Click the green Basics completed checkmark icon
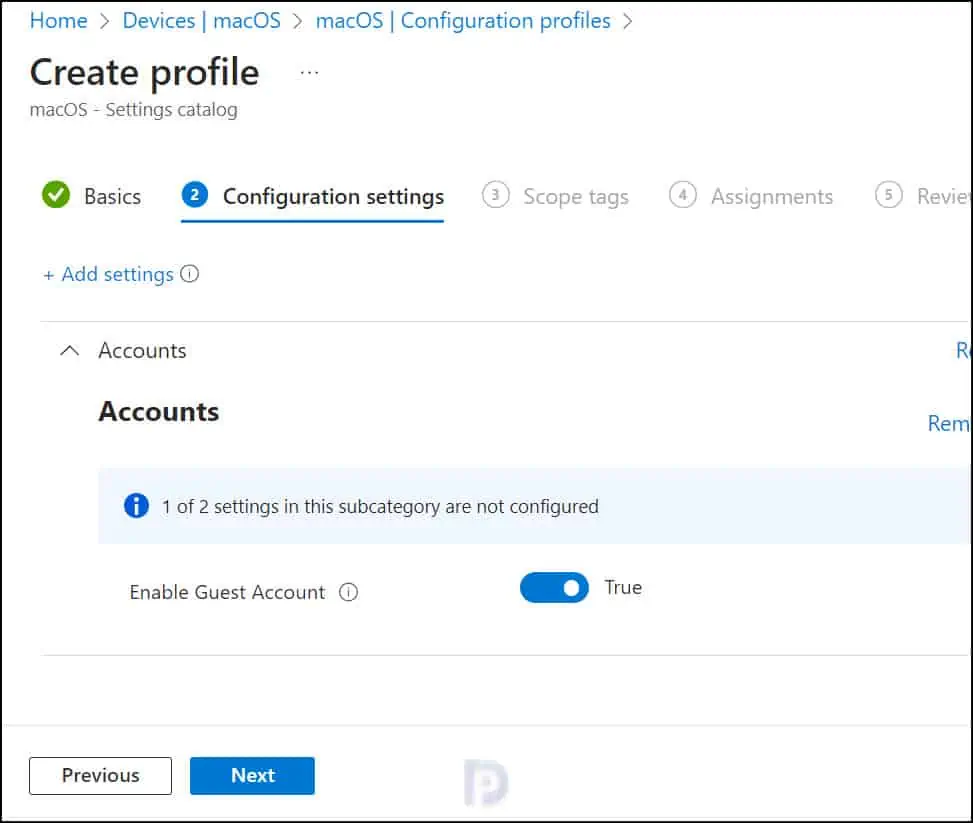 coord(56,195)
